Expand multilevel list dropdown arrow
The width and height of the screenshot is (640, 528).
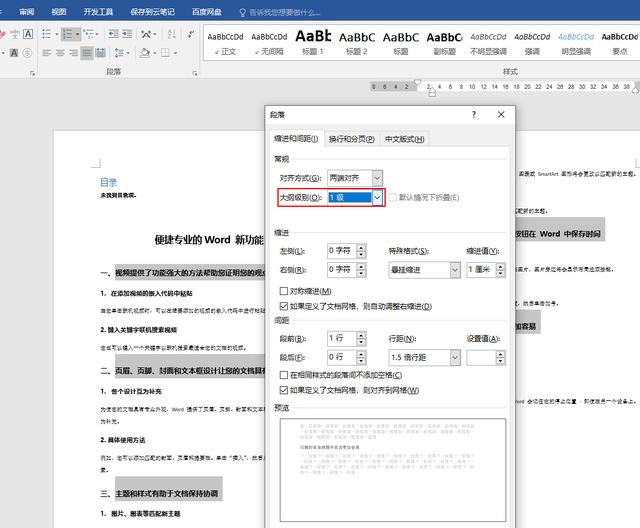coord(97,34)
